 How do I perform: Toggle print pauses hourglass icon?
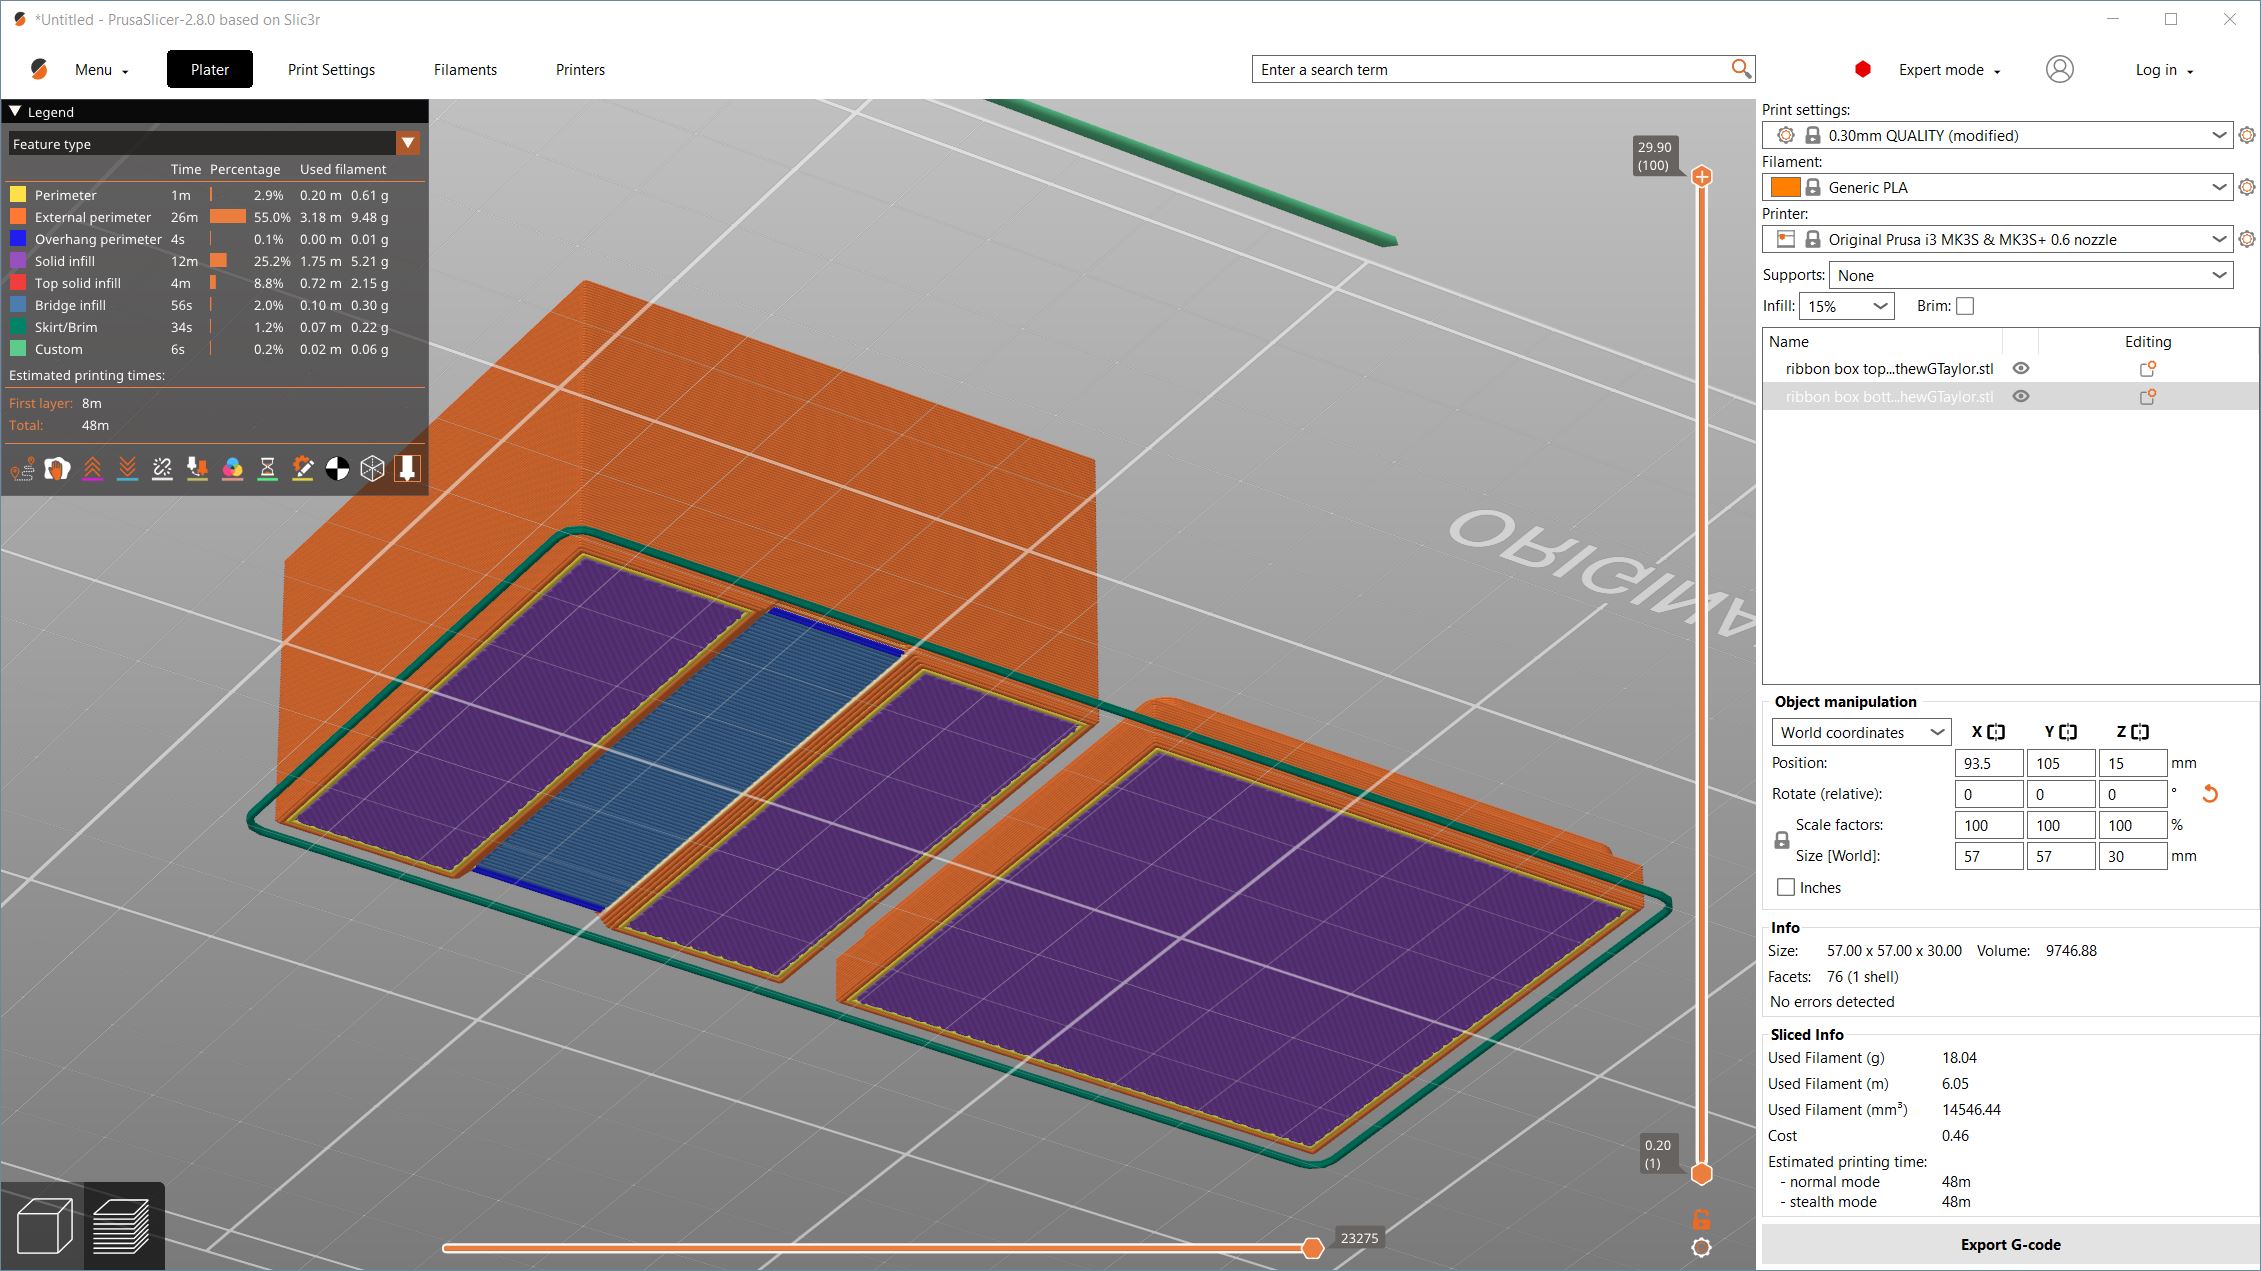click(x=267, y=468)
